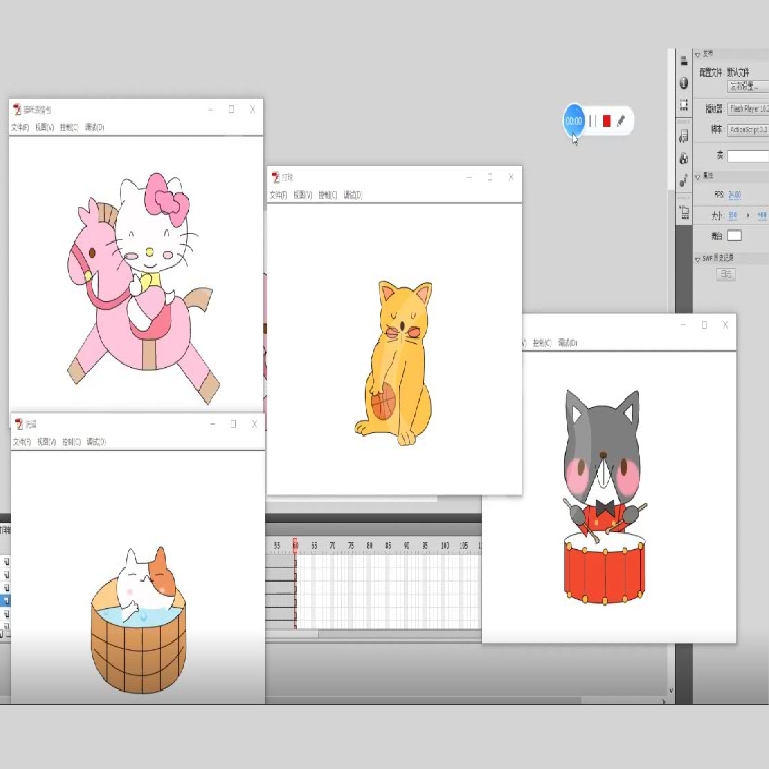The height and width of the screenshot is (769, 769).
Task: Click Flash icon in bathing cat window title
Action: tap(19, 424)
